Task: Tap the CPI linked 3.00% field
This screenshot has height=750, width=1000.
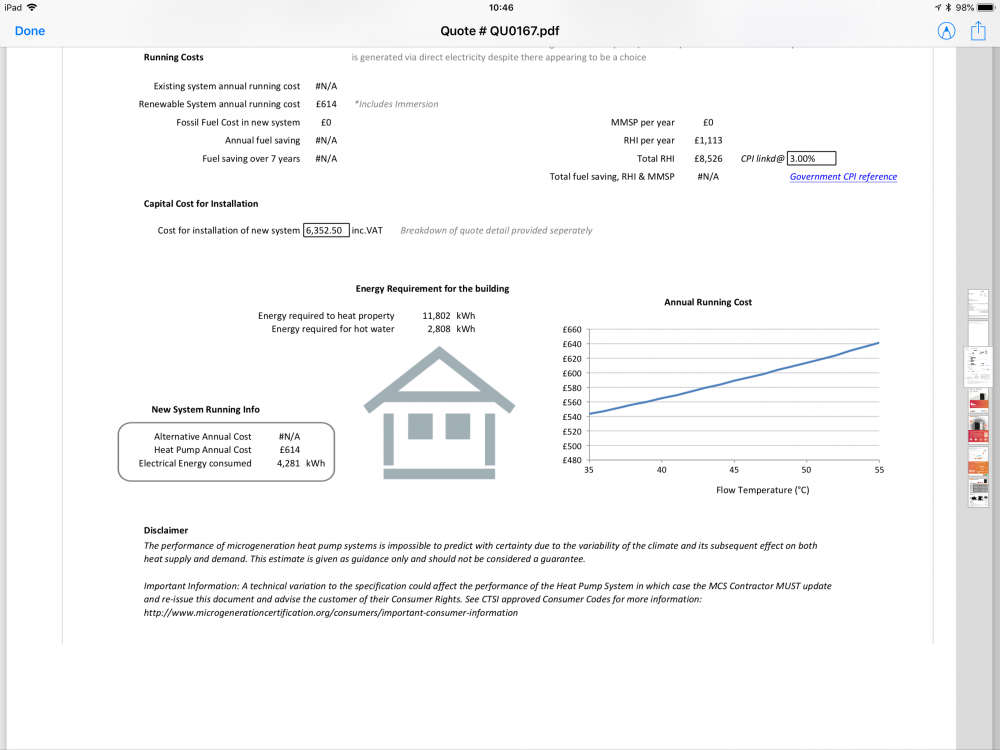Action: 811,158
